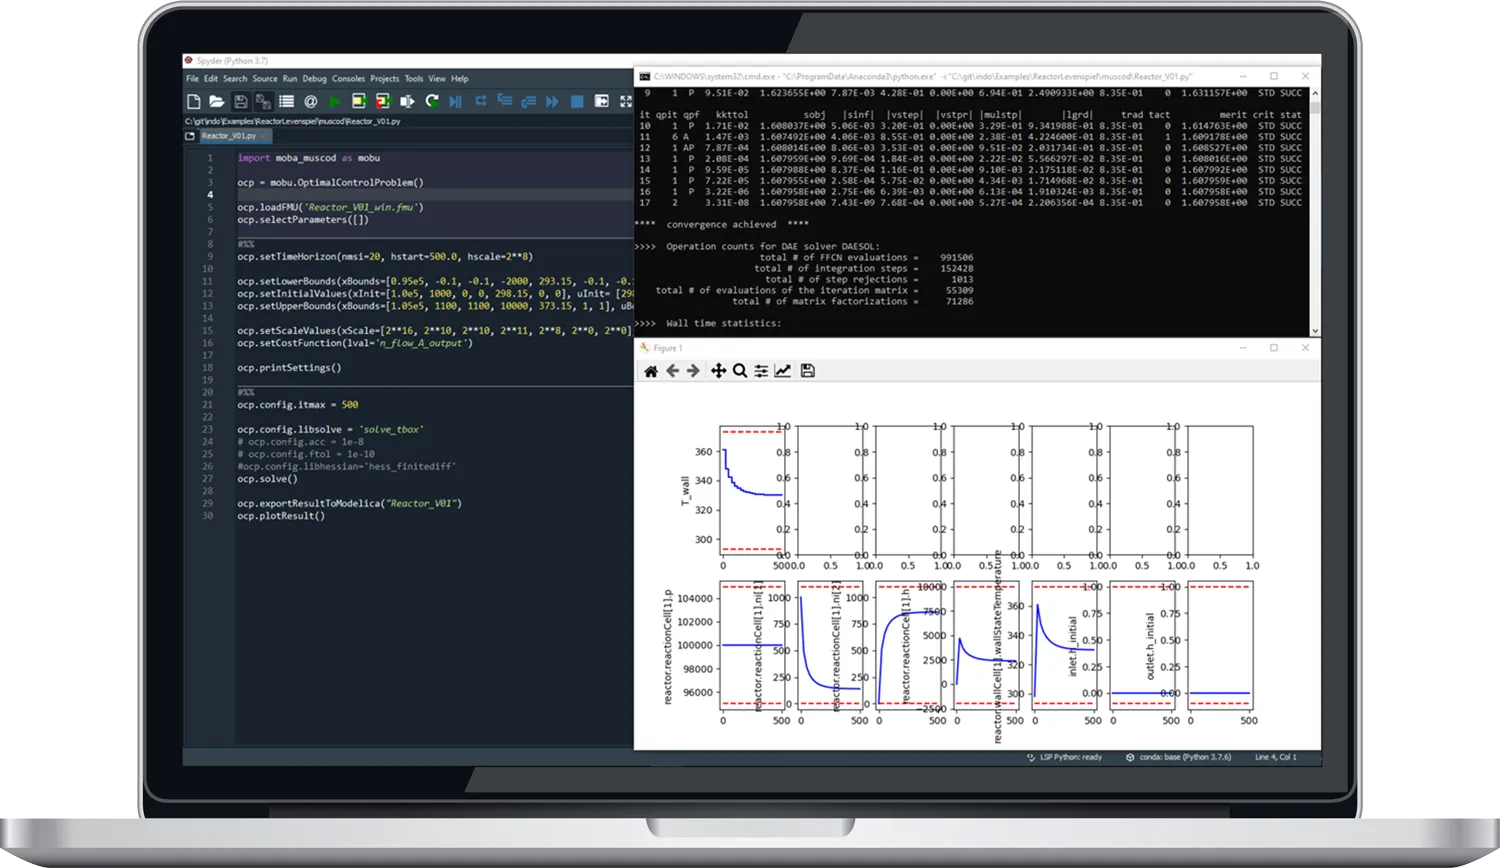Click LSP Python: ready status
The width and height of the screenshot is (1500, 868).
1064,757
